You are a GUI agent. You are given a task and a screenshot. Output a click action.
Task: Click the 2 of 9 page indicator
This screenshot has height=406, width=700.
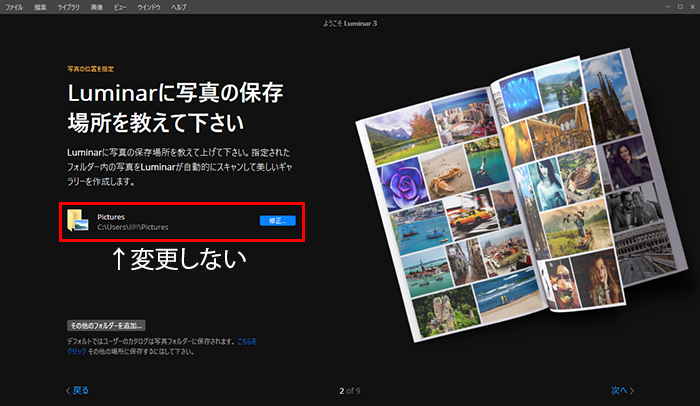click(x=350, y=391)
